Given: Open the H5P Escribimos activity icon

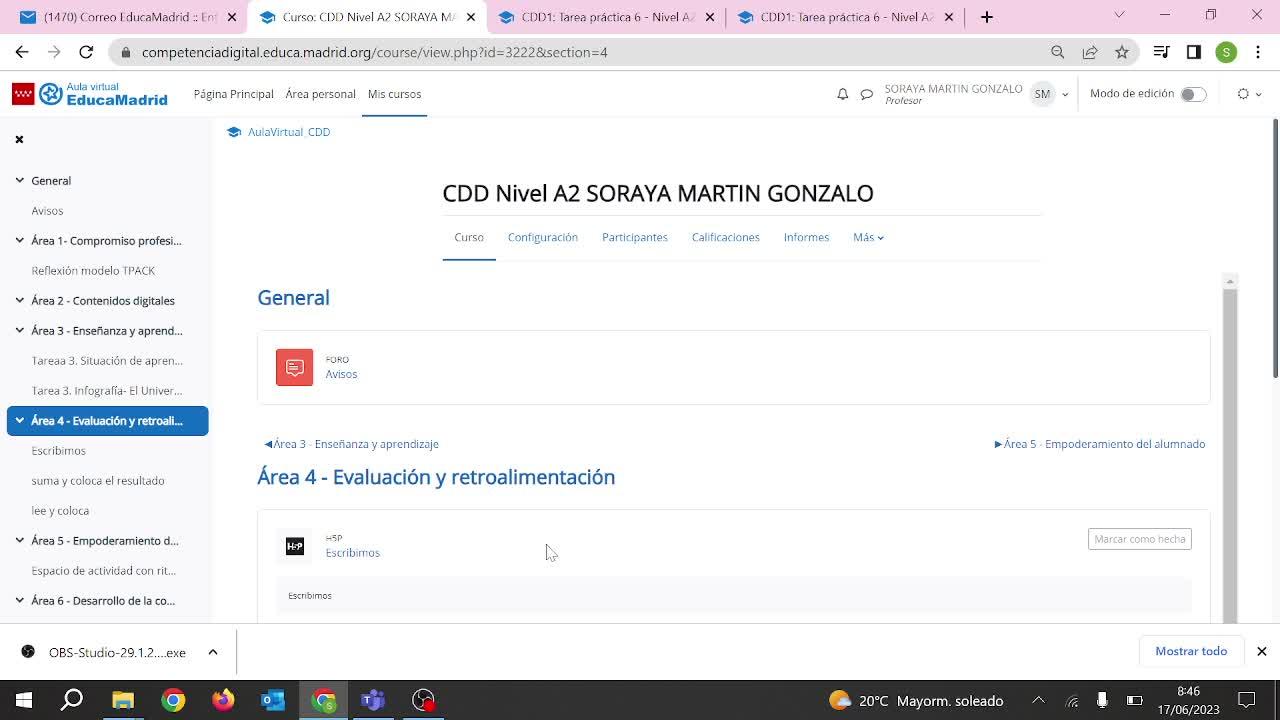Looking at the screenshot, I should pyautogui.click(x=294, y=546).
